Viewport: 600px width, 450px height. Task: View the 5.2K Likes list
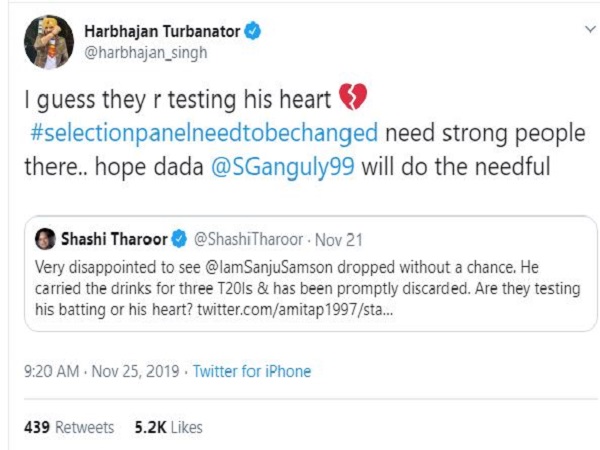(x=168, y=427)
